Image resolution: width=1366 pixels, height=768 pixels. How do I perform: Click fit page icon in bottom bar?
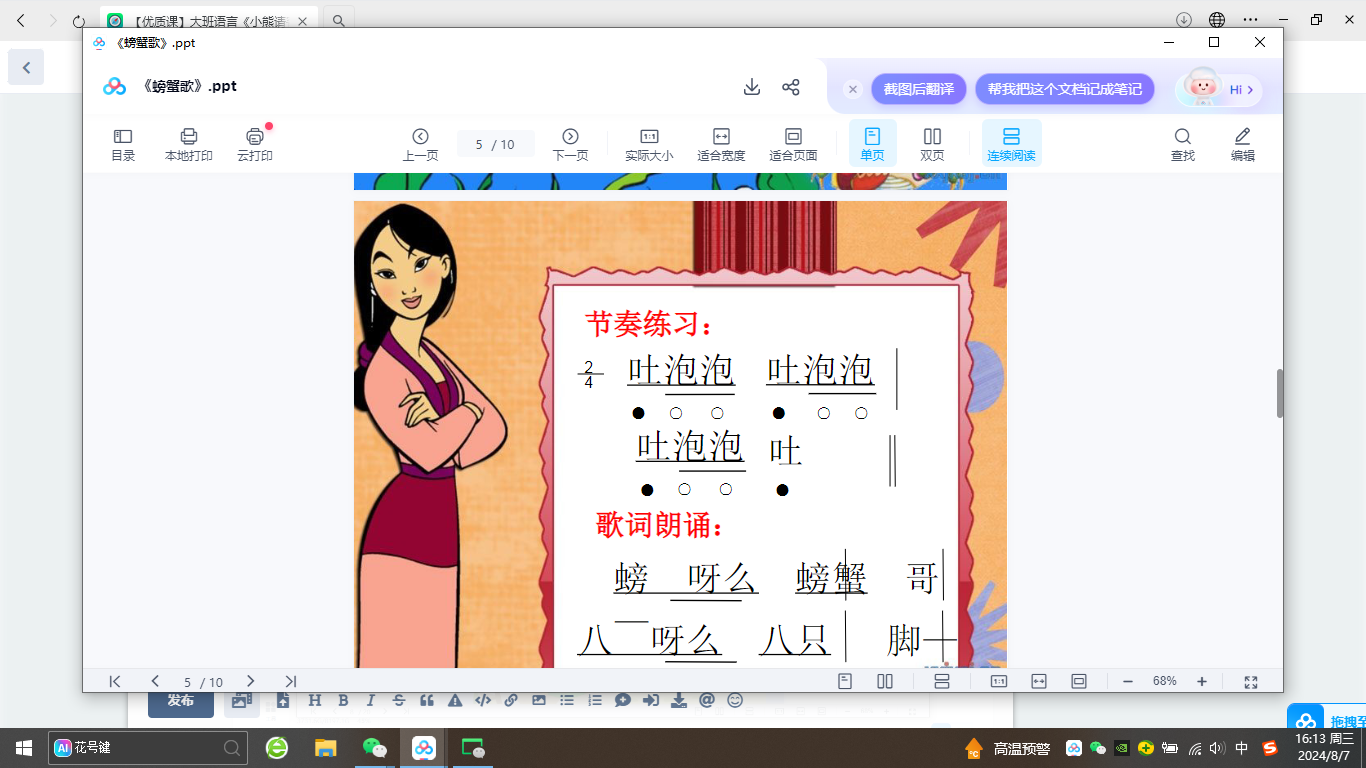(1079, 681)
